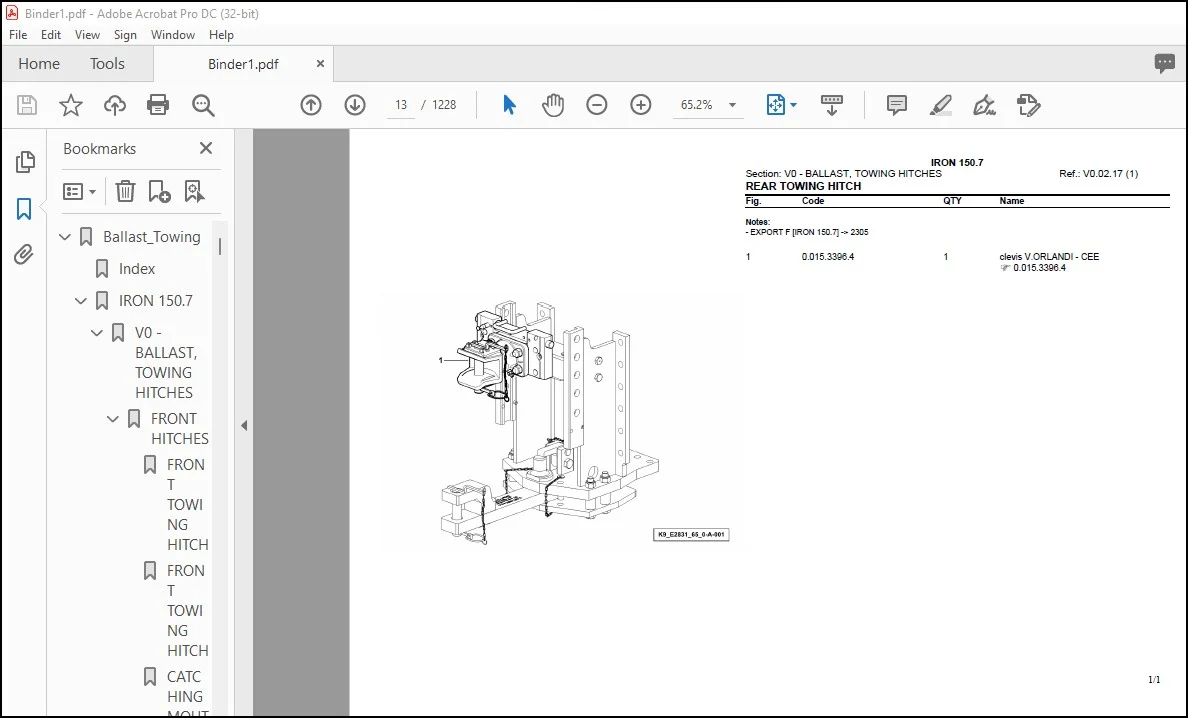Screen dimensions: 1188x718
Task: Delete selected bookmark trash icon
Action: pyautogui.click(x=125, y=192)
